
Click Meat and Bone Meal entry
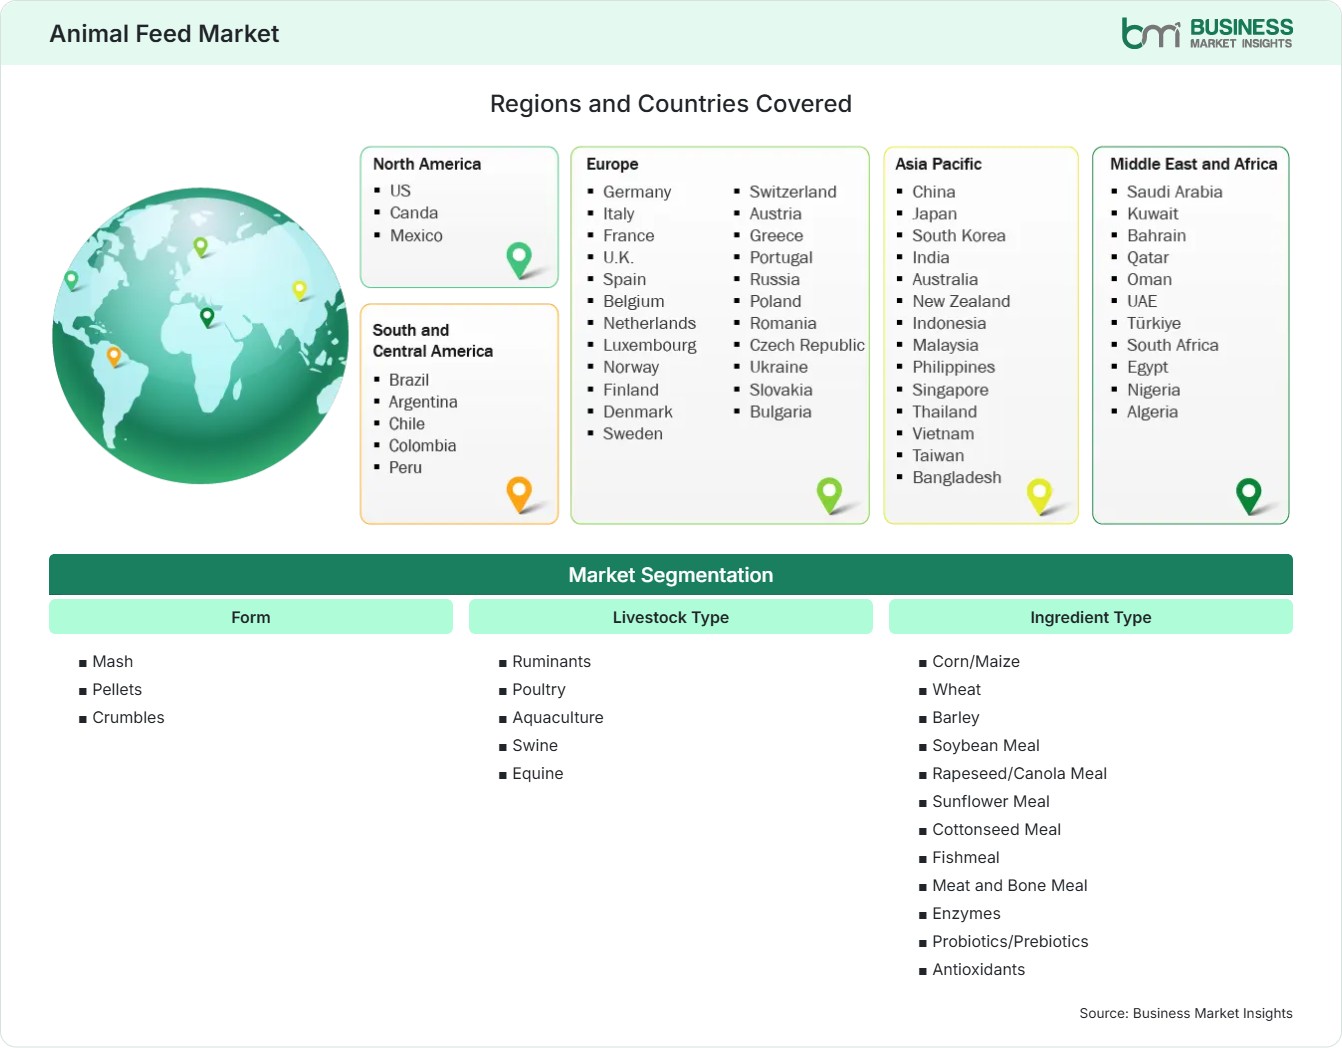pyautogui.click(x=1010, y=886)
